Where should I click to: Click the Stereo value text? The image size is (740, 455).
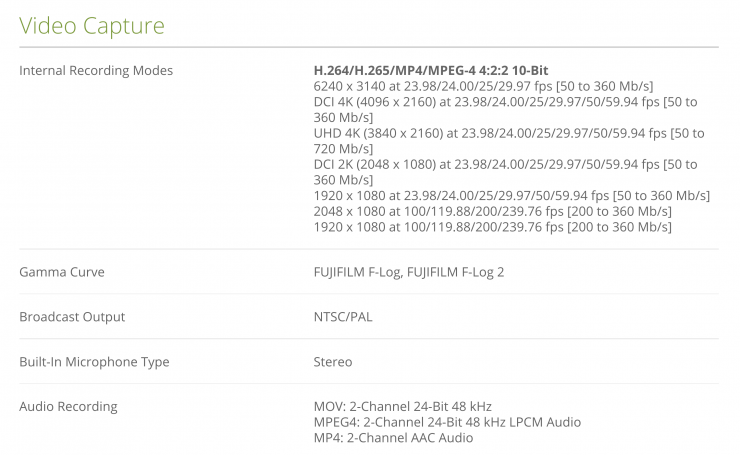[332, 362]
